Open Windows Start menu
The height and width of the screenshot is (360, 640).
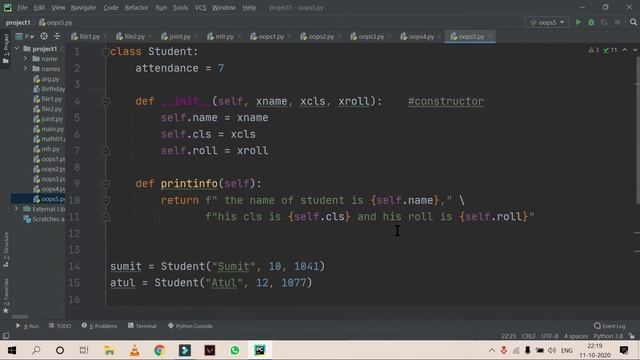pos(12,350)
